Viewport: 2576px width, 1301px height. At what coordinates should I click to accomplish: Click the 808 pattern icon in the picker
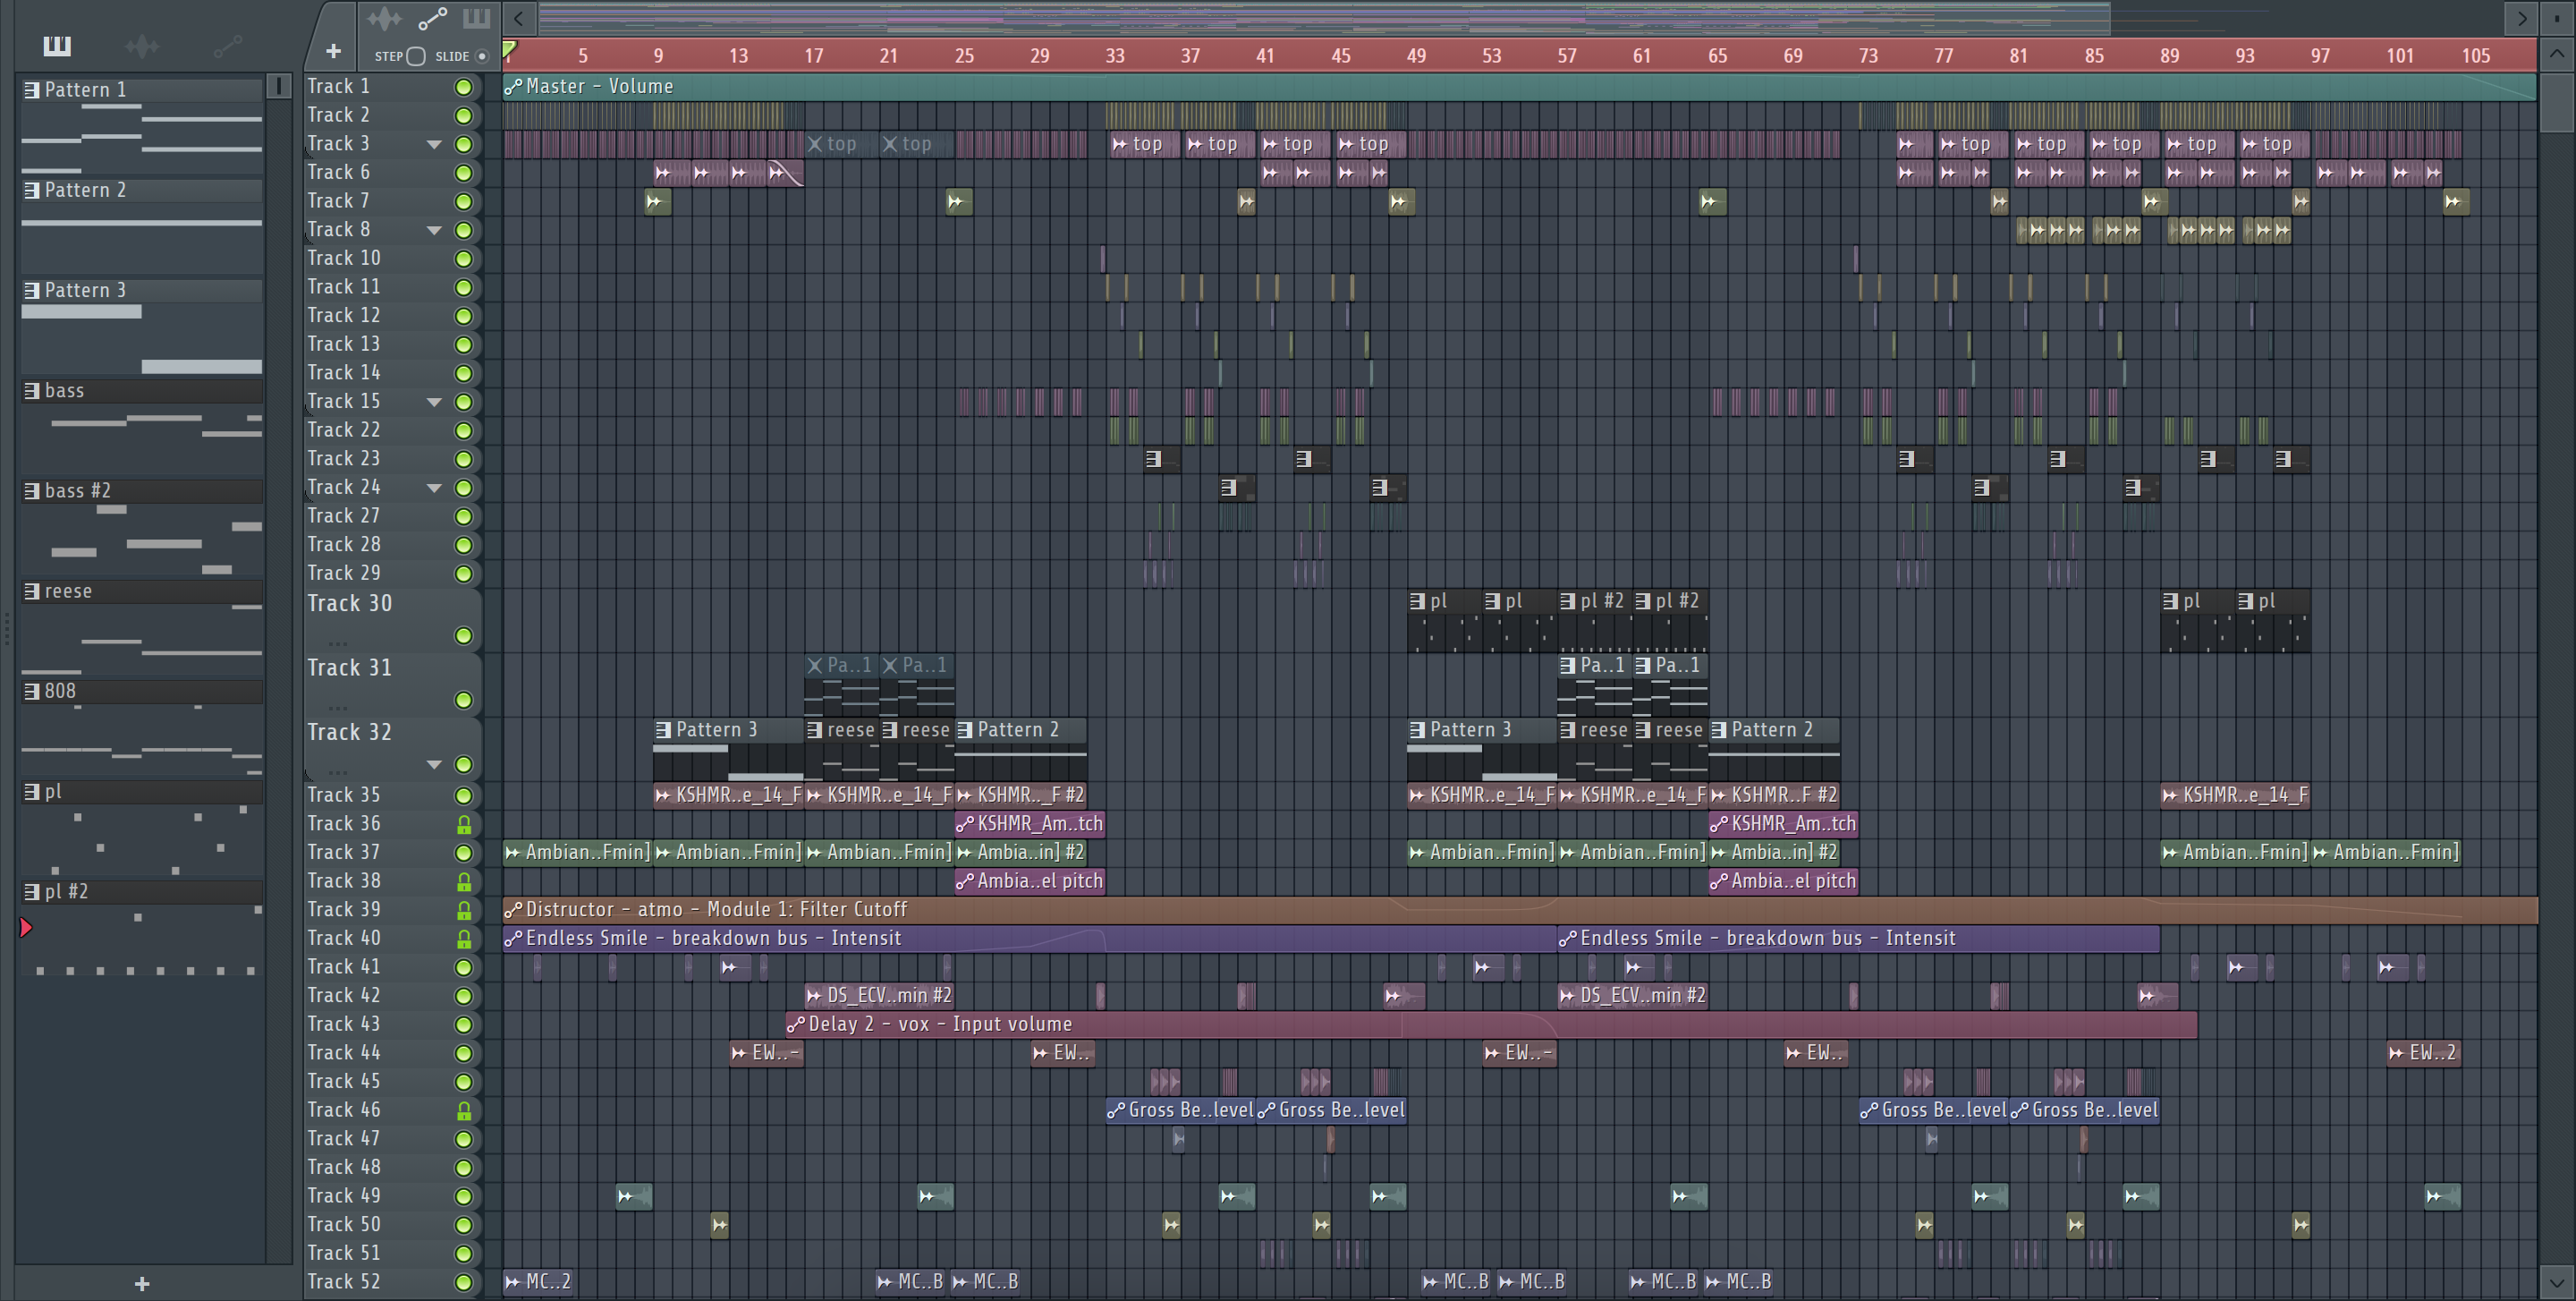point(32,691)
